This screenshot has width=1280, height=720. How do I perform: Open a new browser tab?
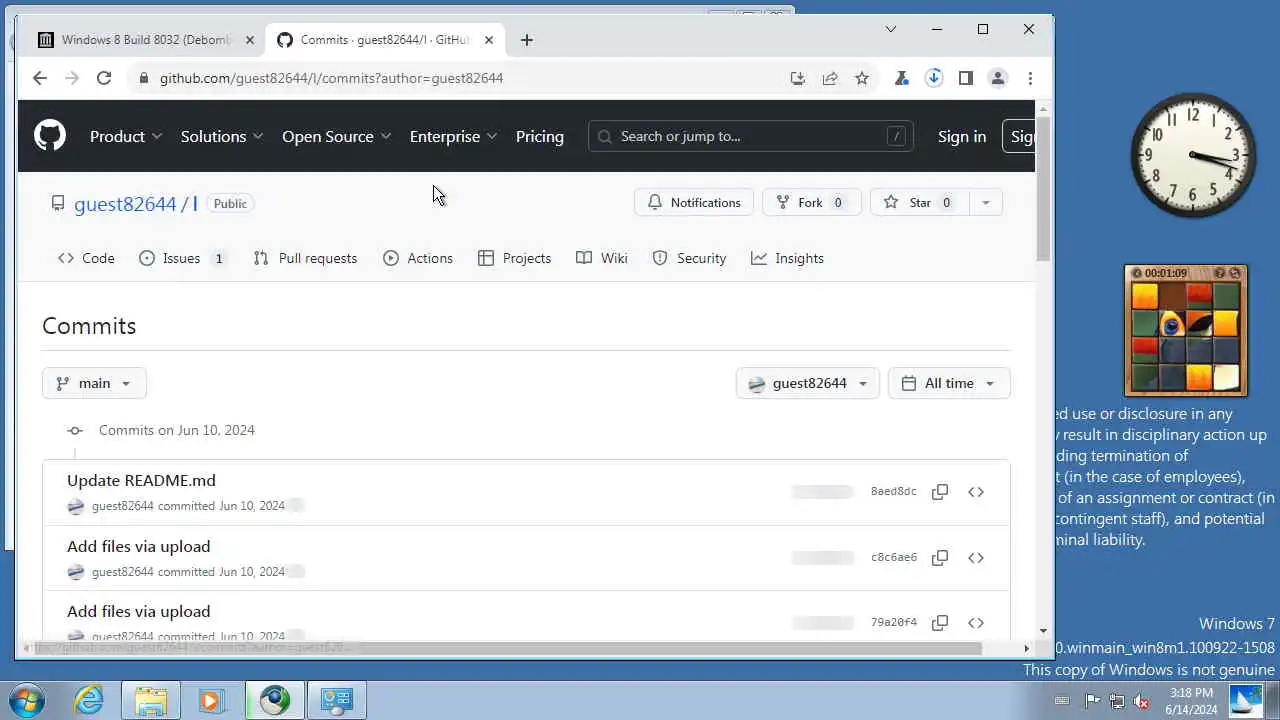pos(527,40)
